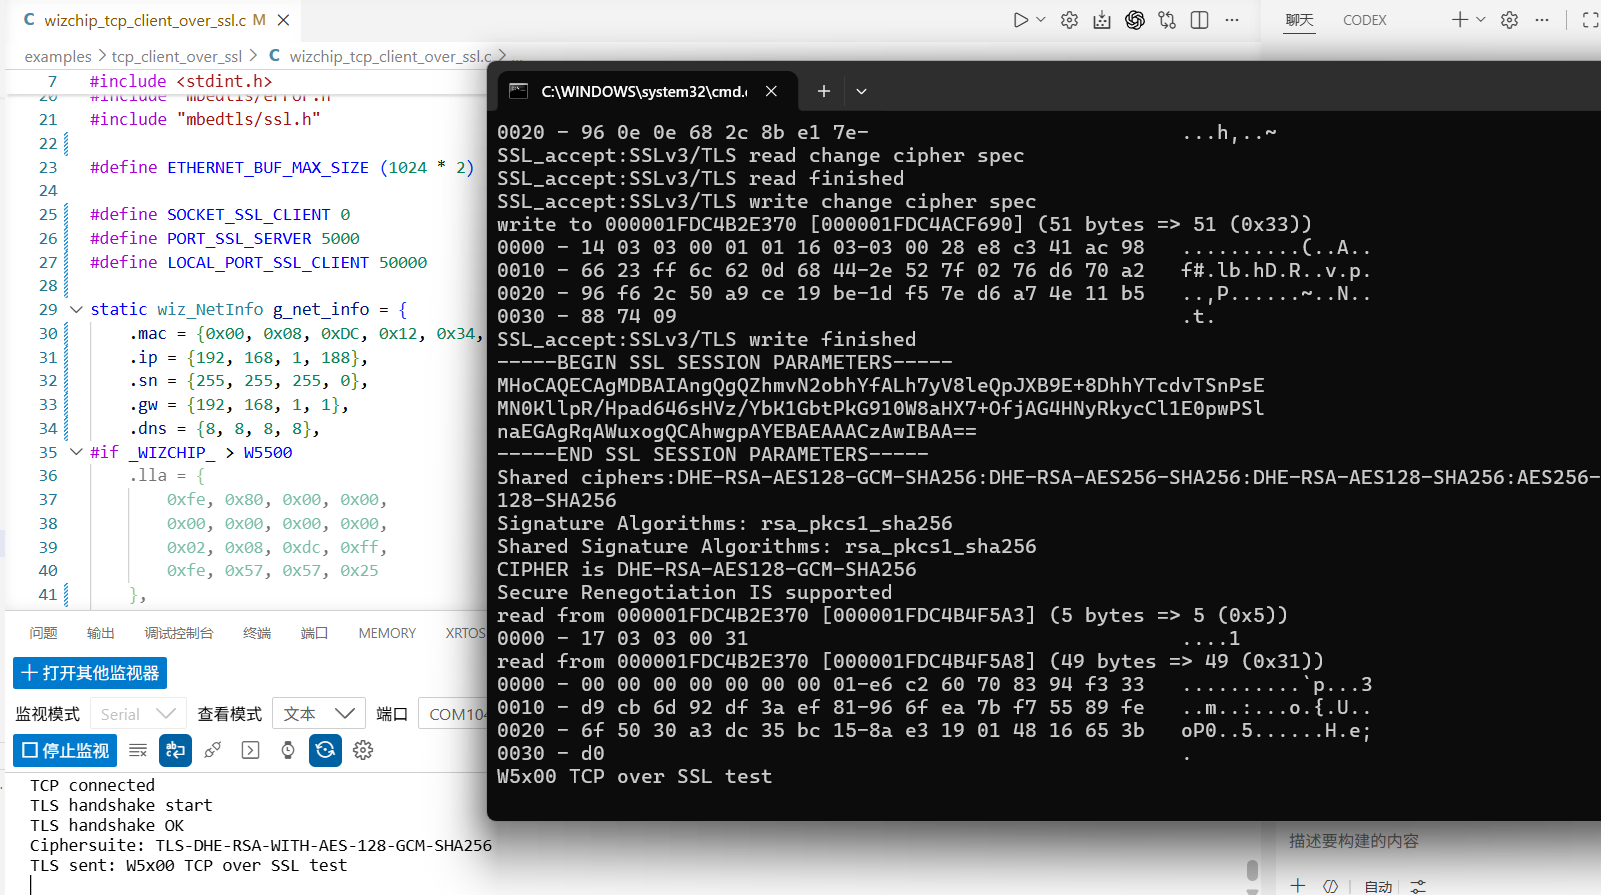Open the 端口 COM port dropdown
This screenshot has width=1601, height=895.
[x=452, y=714]
